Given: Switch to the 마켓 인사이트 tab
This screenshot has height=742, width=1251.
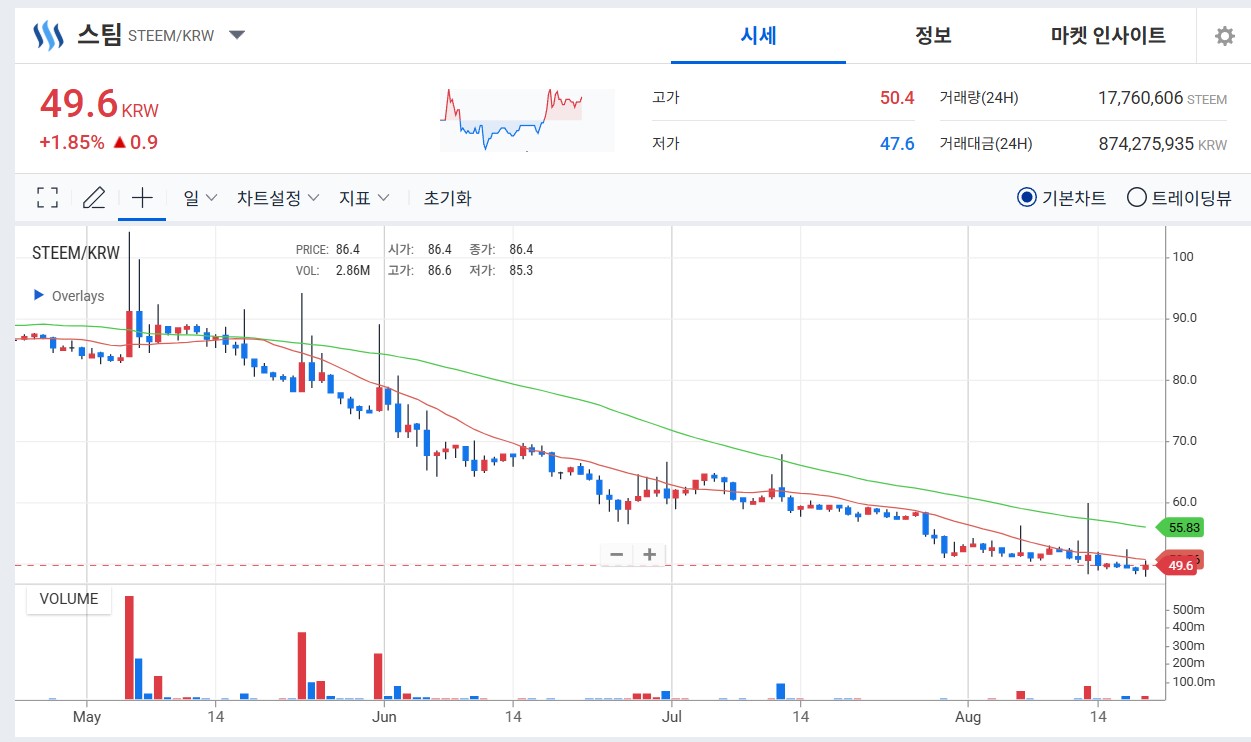Looking at the screenshot, I should pyautogui.click(x=1108, y=36).
